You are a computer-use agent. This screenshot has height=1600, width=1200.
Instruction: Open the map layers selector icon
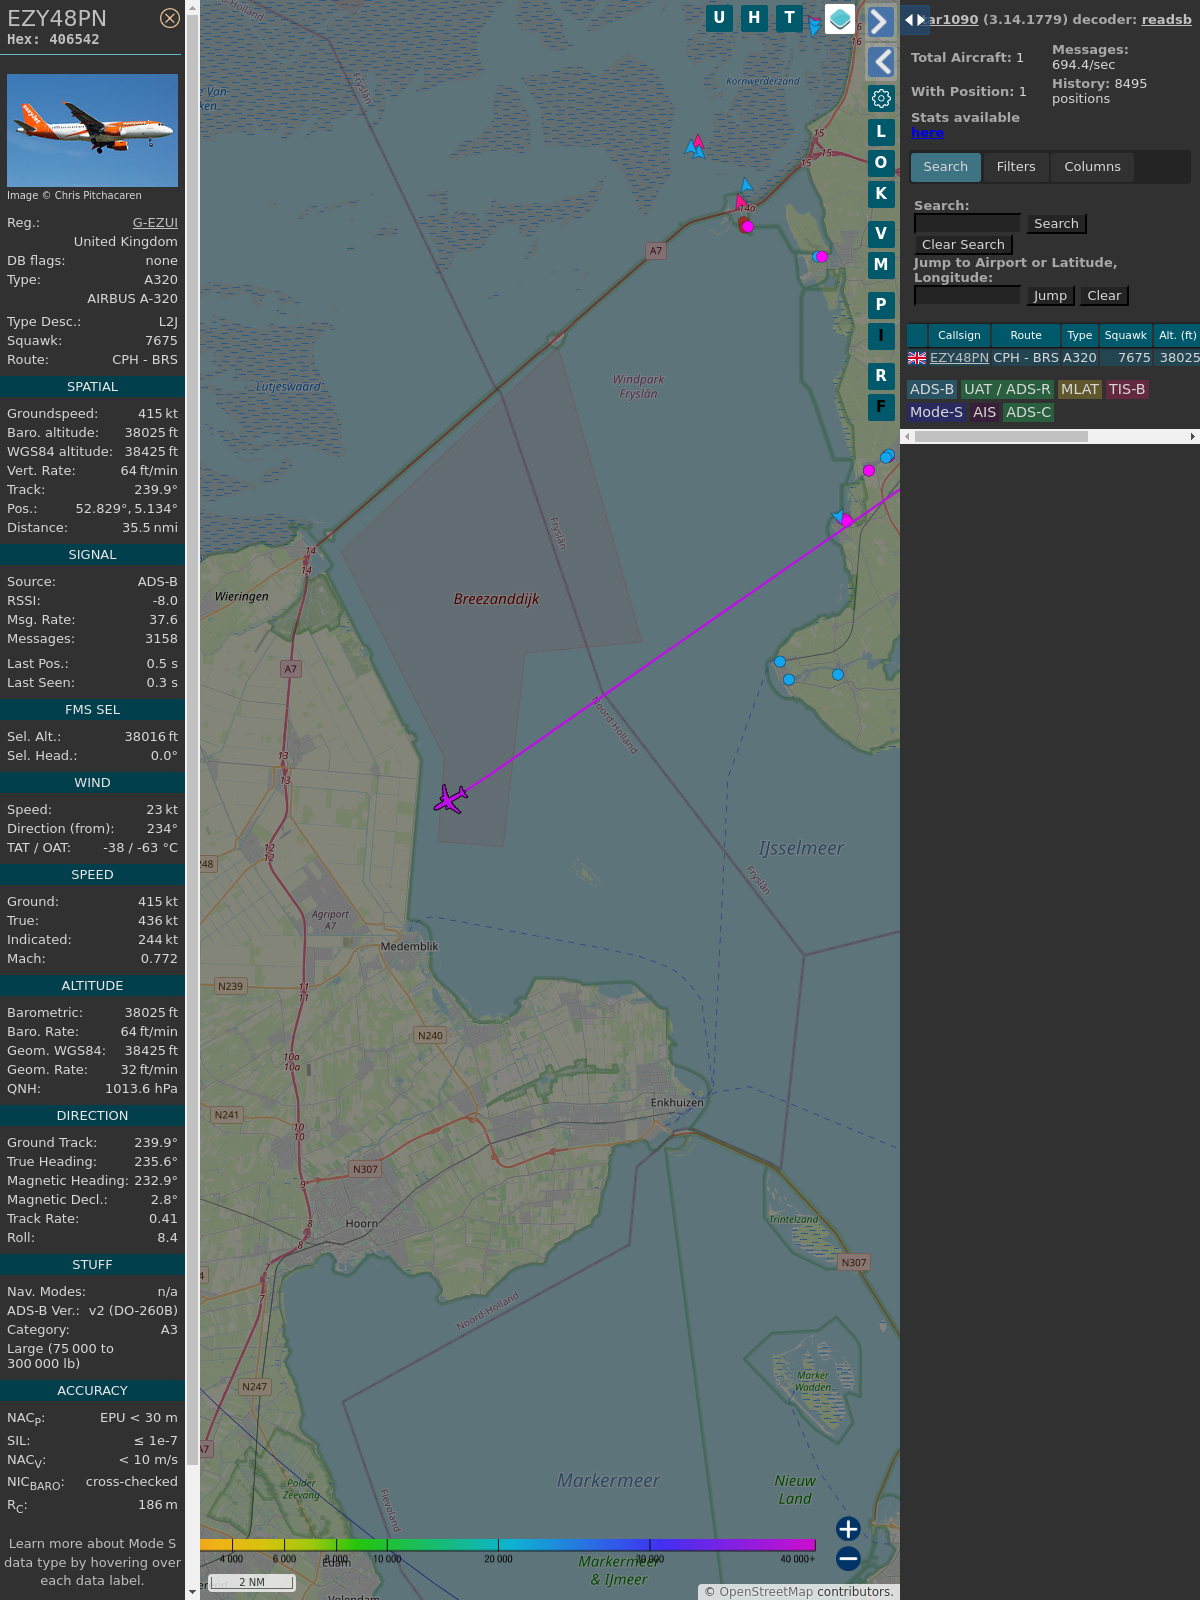[840, 18]
